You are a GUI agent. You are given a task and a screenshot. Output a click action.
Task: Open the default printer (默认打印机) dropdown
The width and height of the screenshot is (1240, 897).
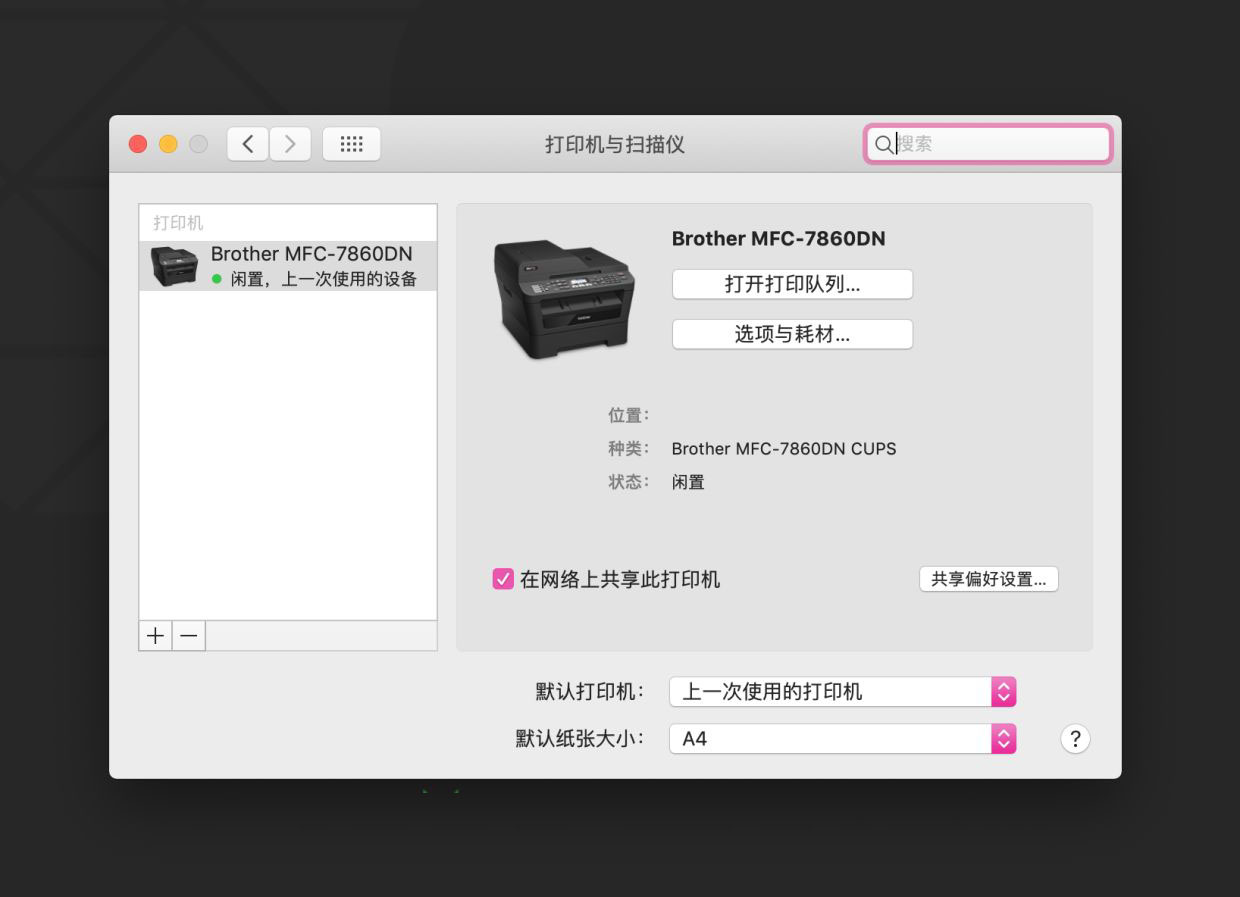point(842,691)
